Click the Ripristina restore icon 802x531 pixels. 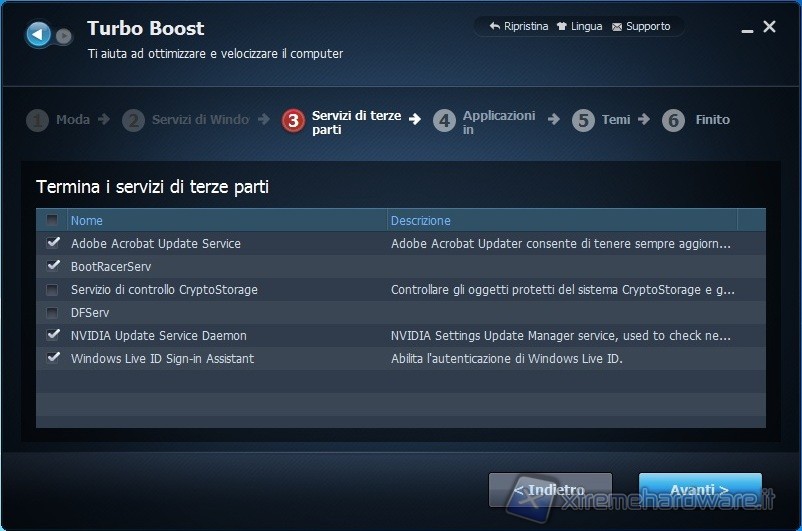[x=494, y=27]
